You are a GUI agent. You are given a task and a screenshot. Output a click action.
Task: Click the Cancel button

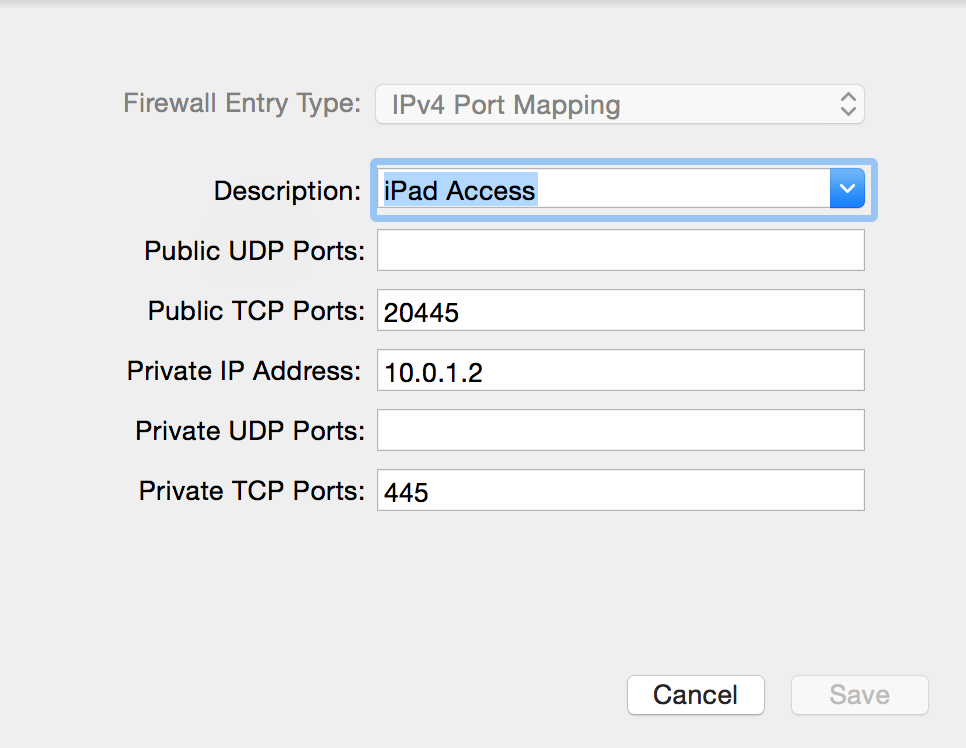(x=695, y=695)
